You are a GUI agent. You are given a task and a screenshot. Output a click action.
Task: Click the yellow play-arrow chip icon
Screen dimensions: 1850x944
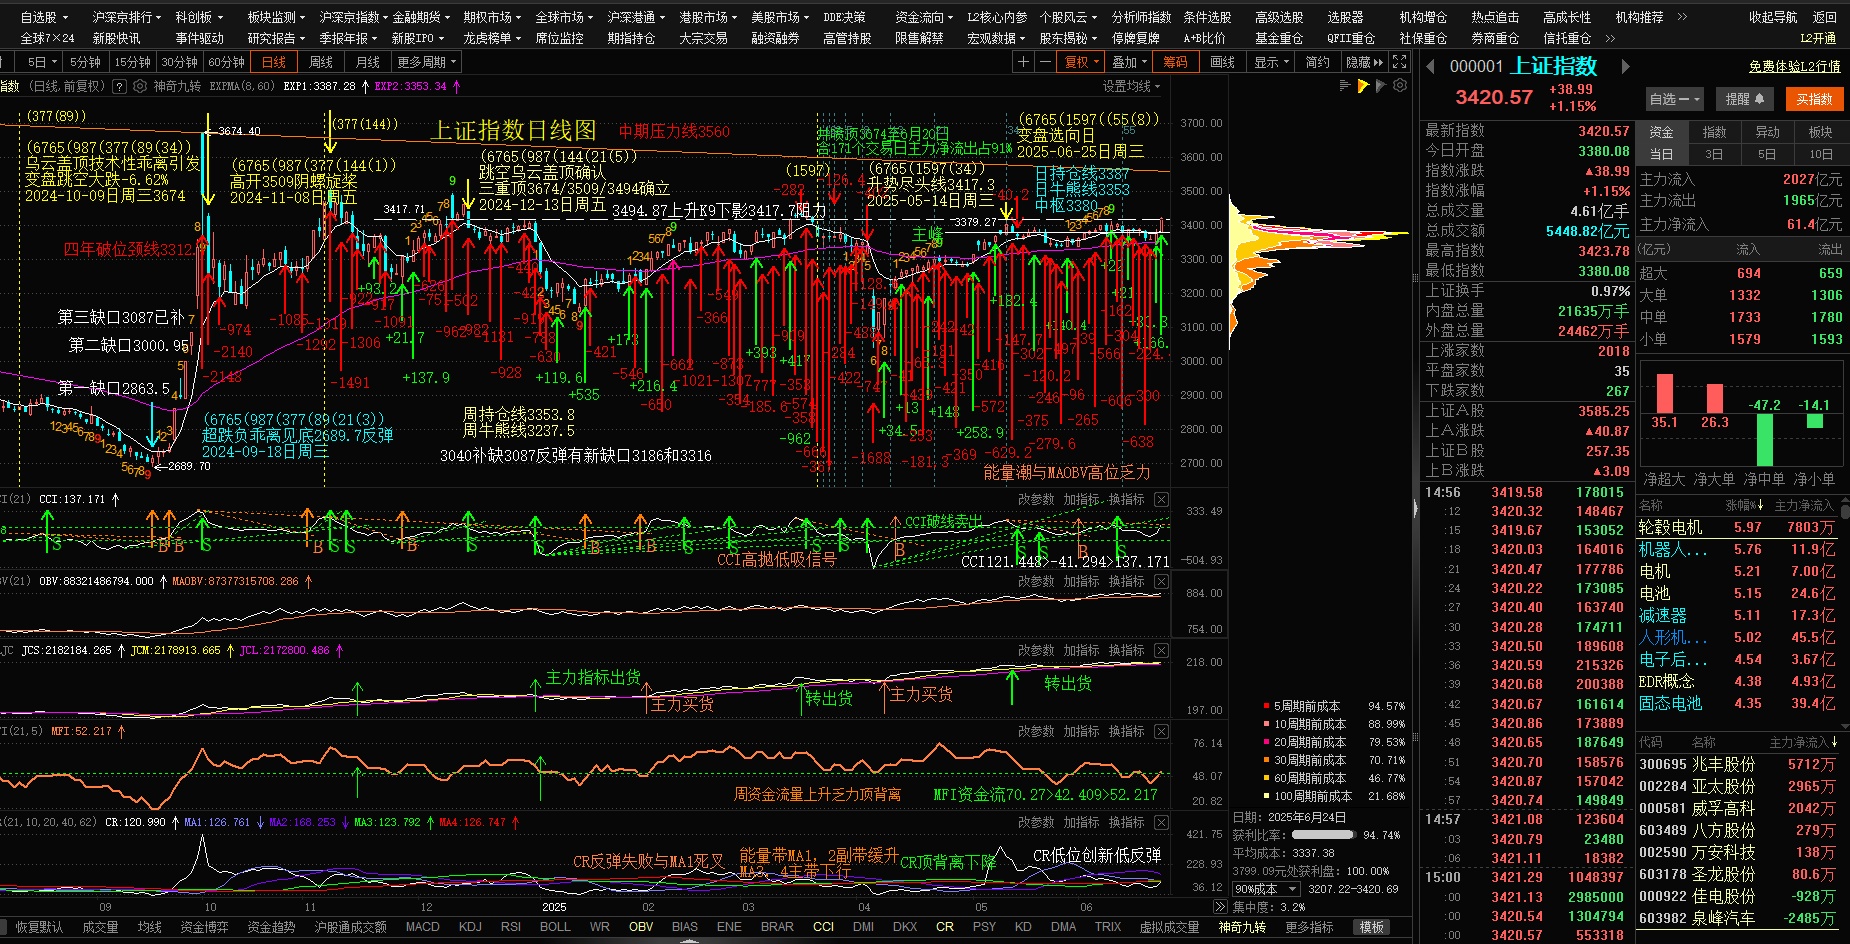coord(1363,86)
